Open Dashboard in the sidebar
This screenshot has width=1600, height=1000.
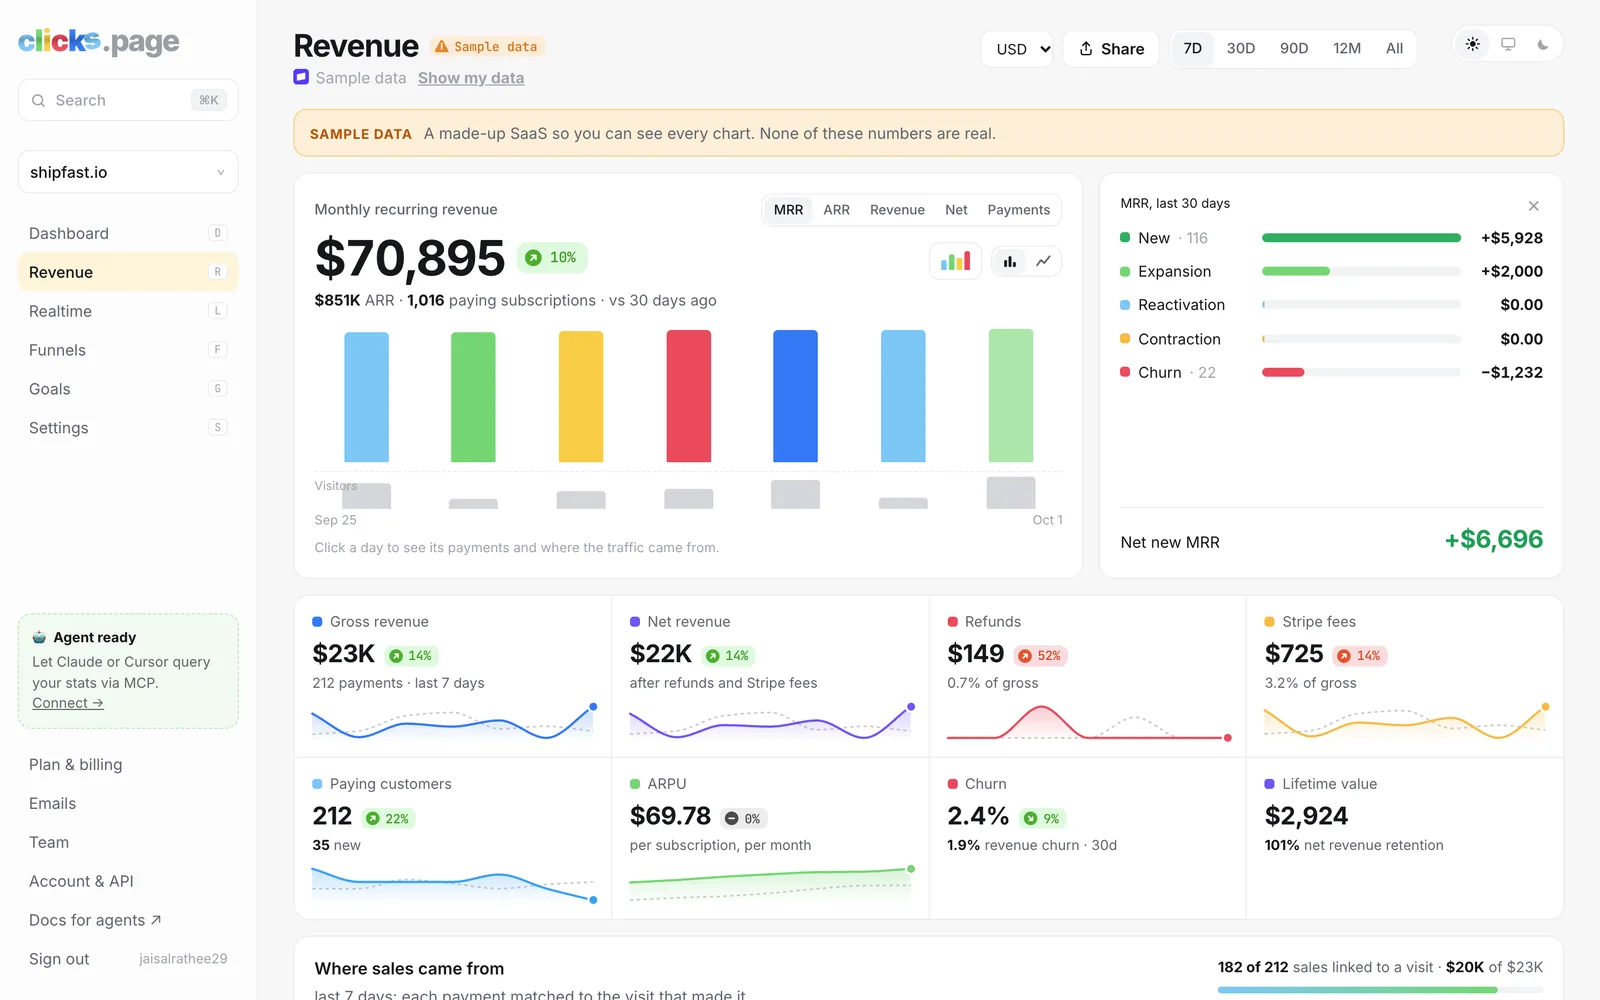tap(128, 233)
